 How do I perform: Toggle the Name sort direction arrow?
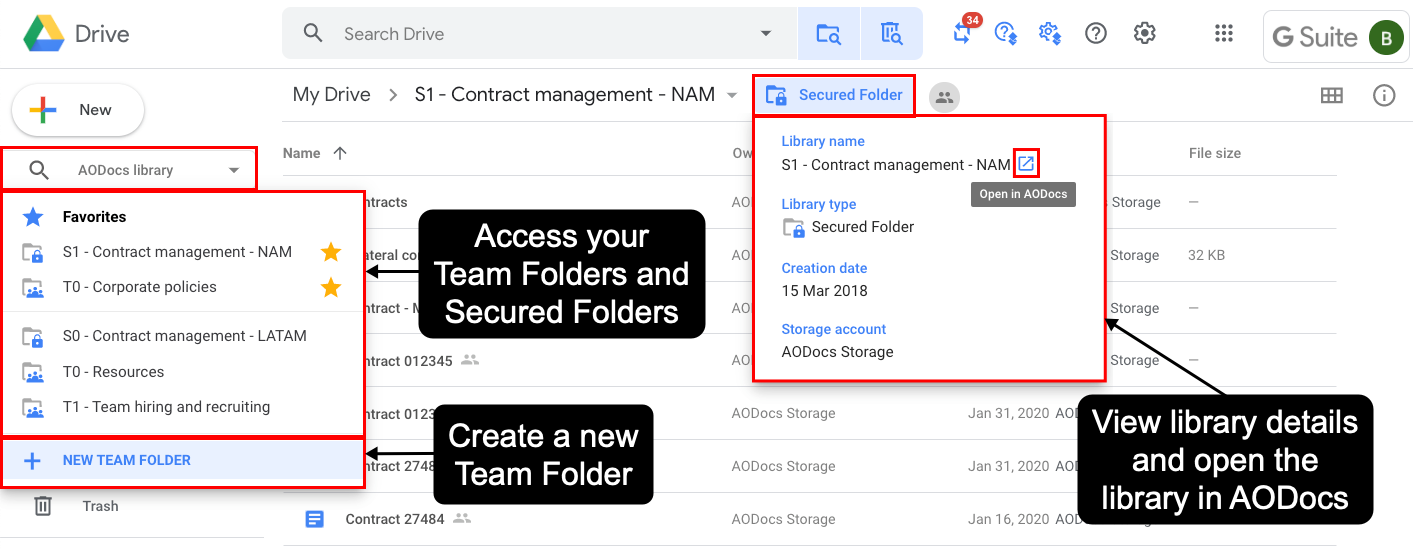pyautogui.click(x=340, y=153)
